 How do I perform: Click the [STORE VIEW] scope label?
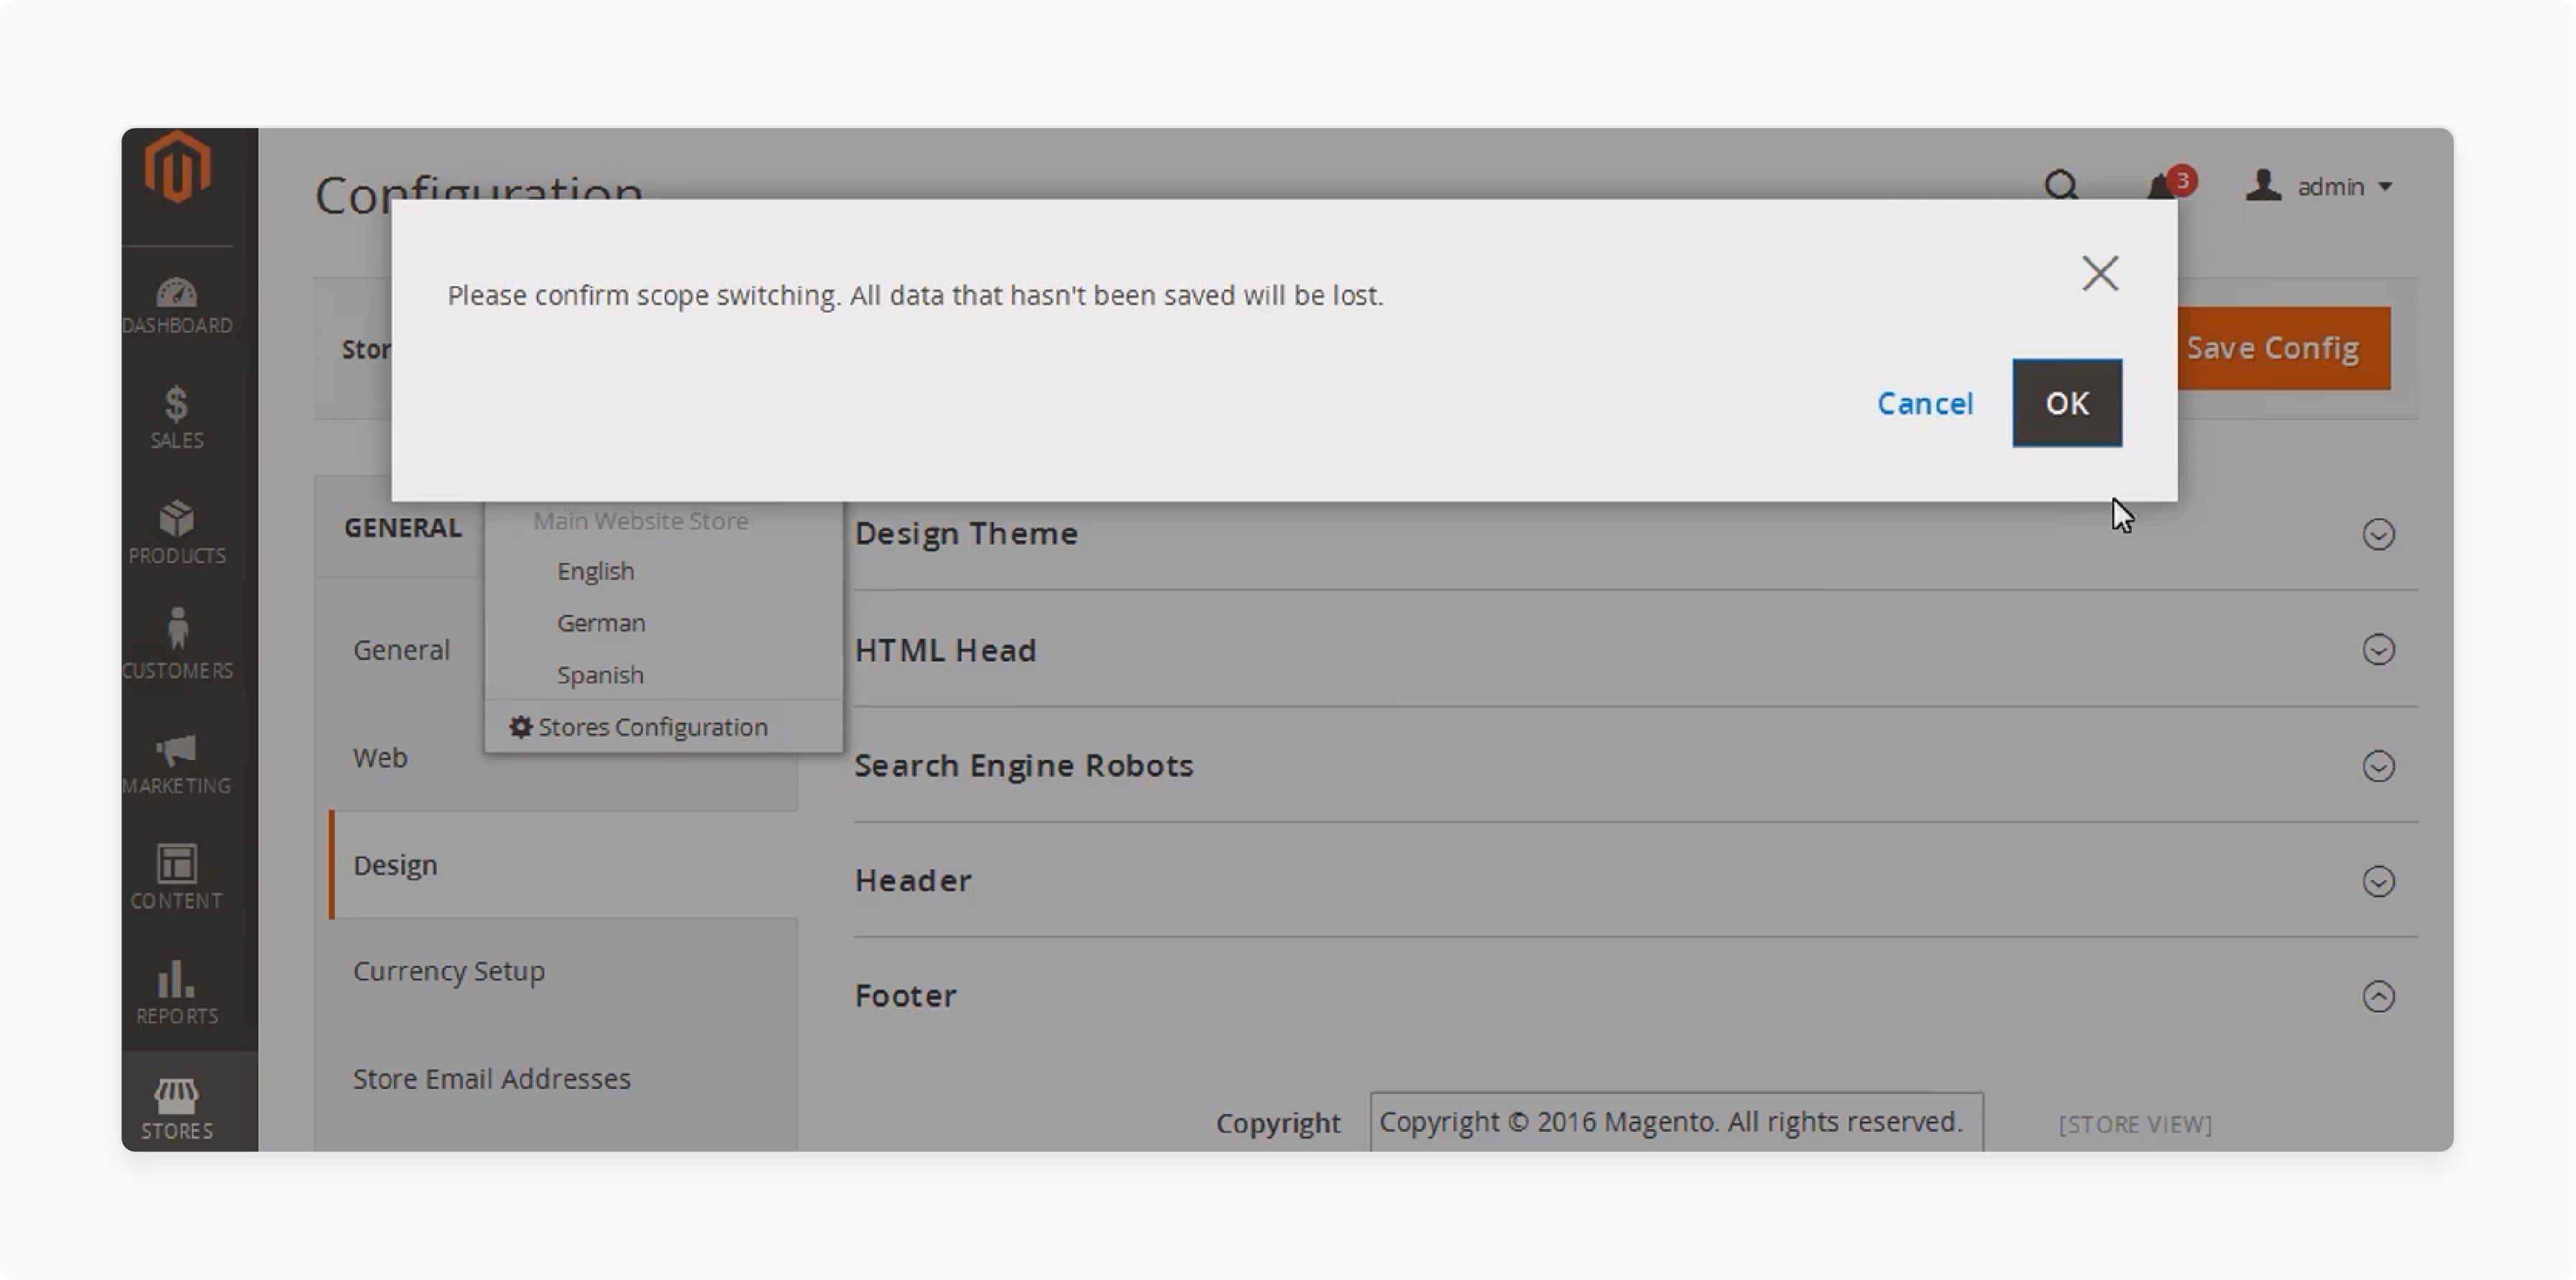[x=2135, y=1125]
